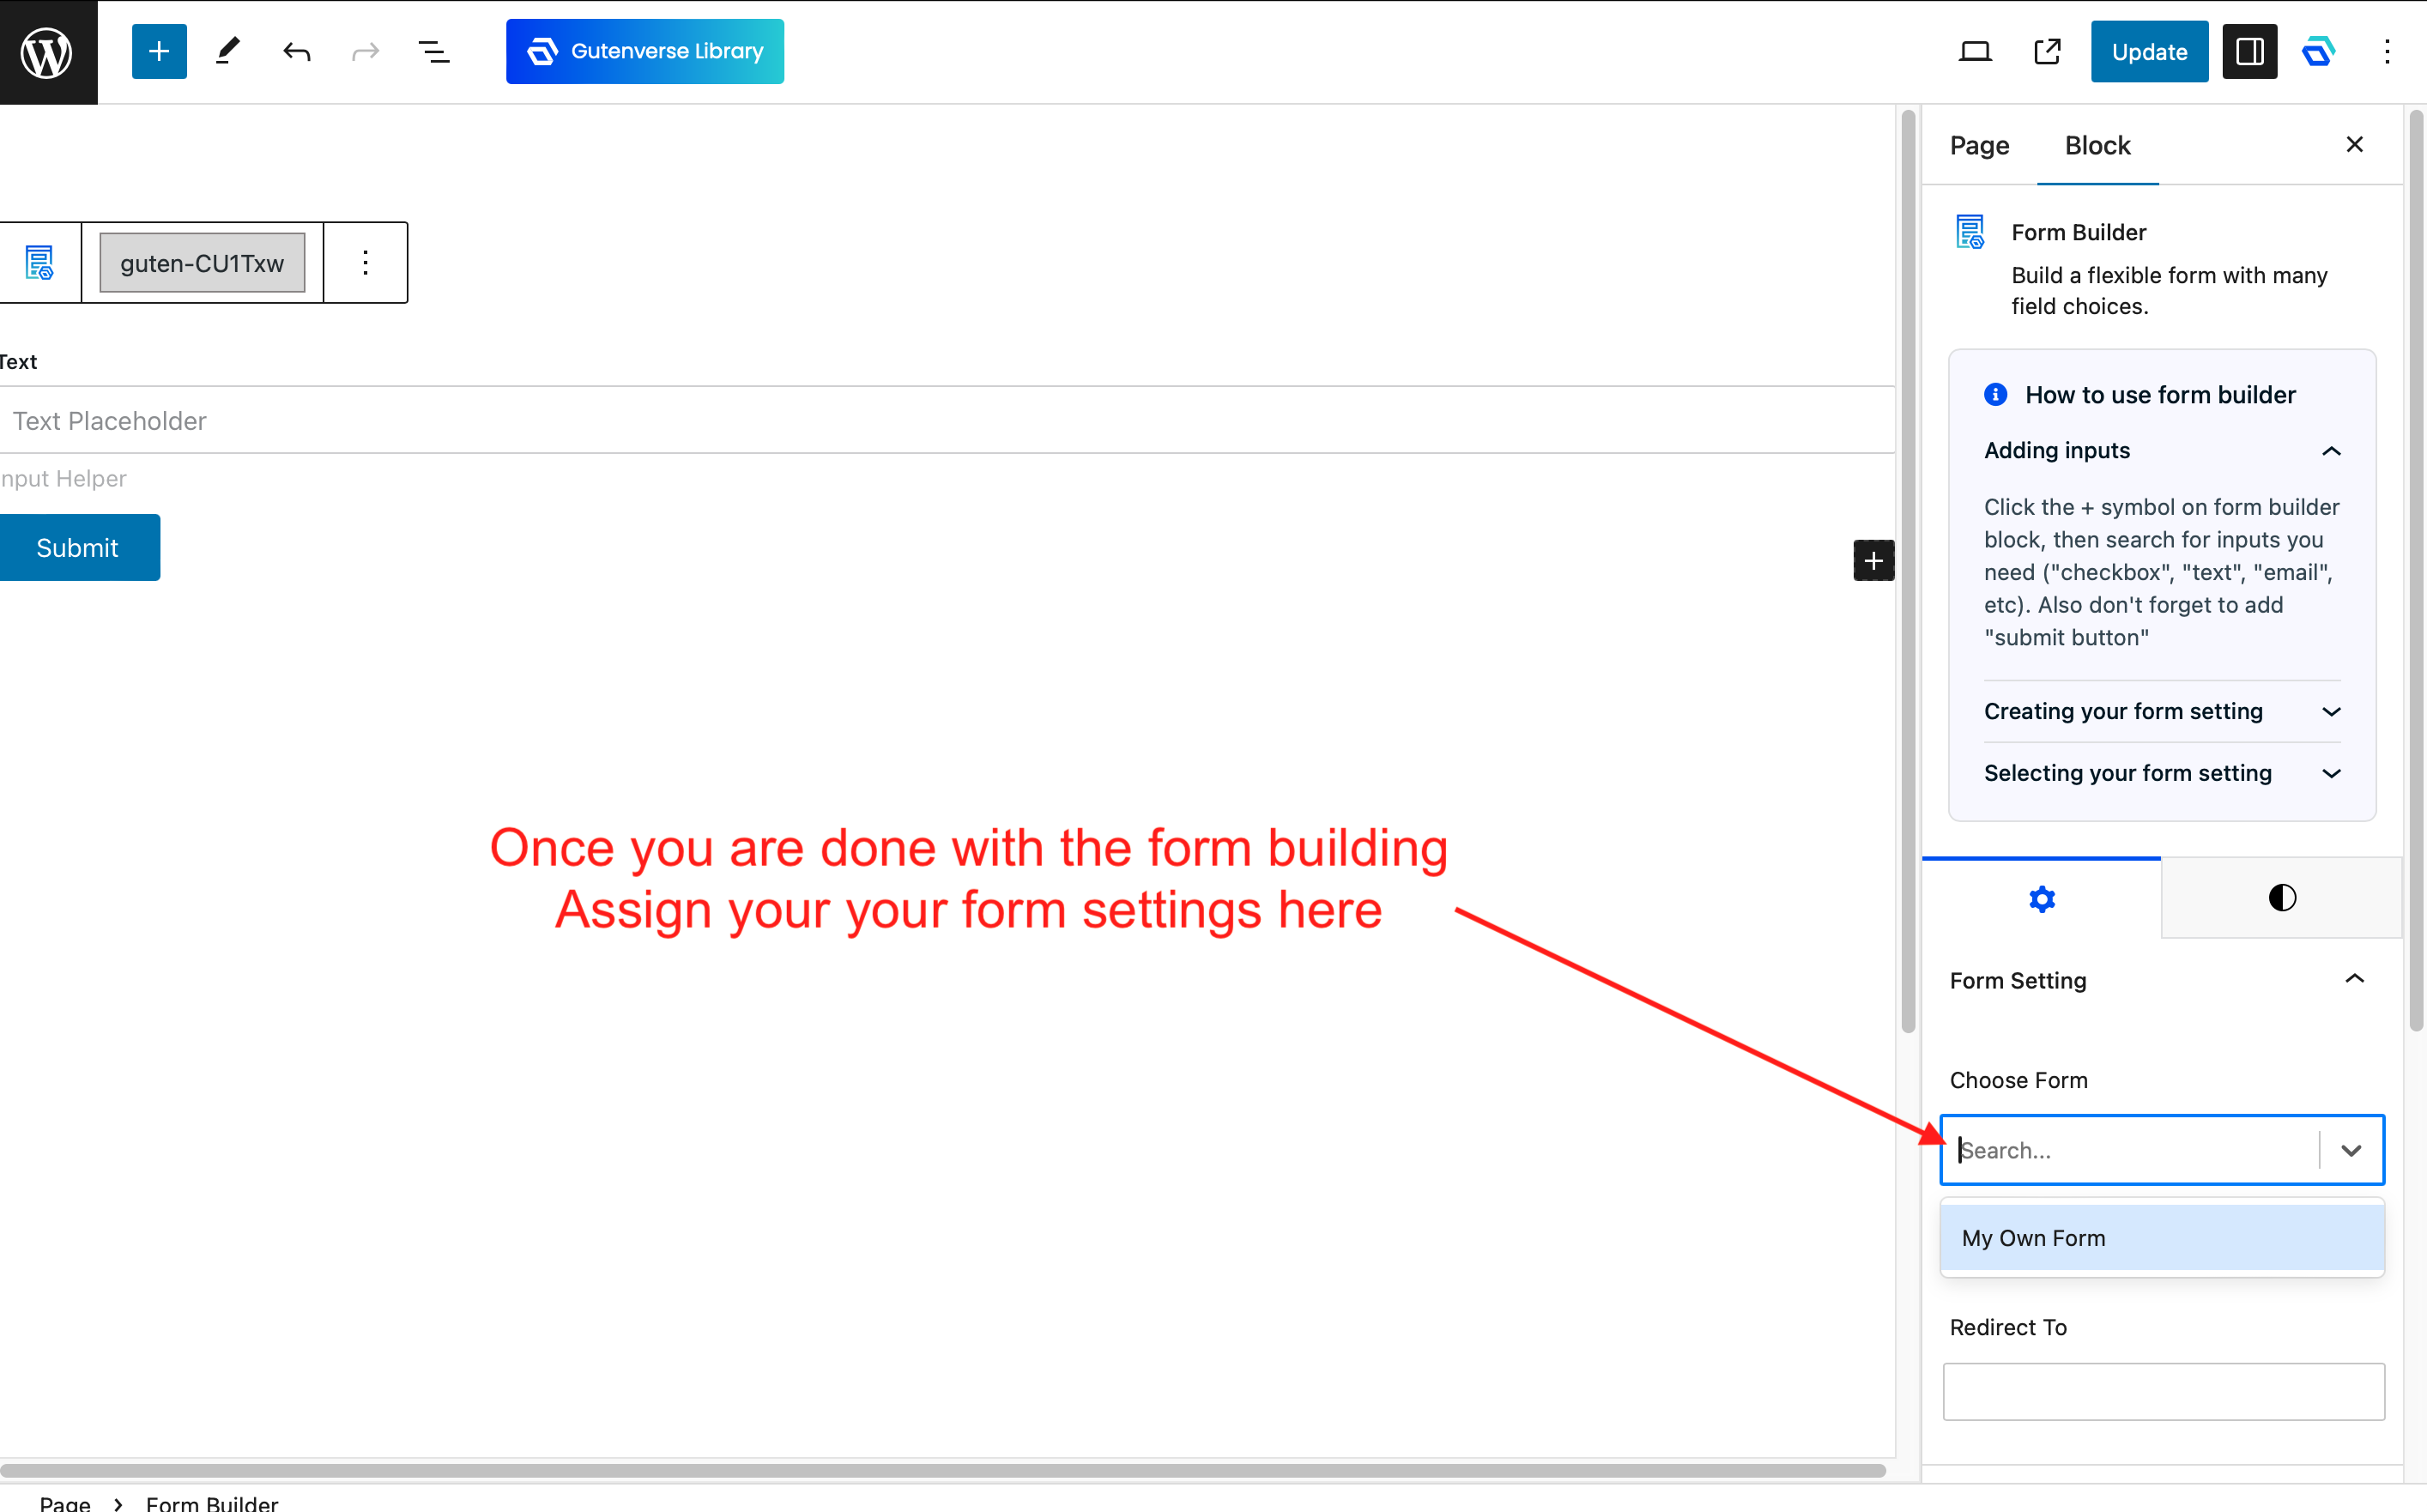The width and height of the screenshot is (2427, 1512).
Task: Open the Document Overview list icon
Action: coord(433,52)
